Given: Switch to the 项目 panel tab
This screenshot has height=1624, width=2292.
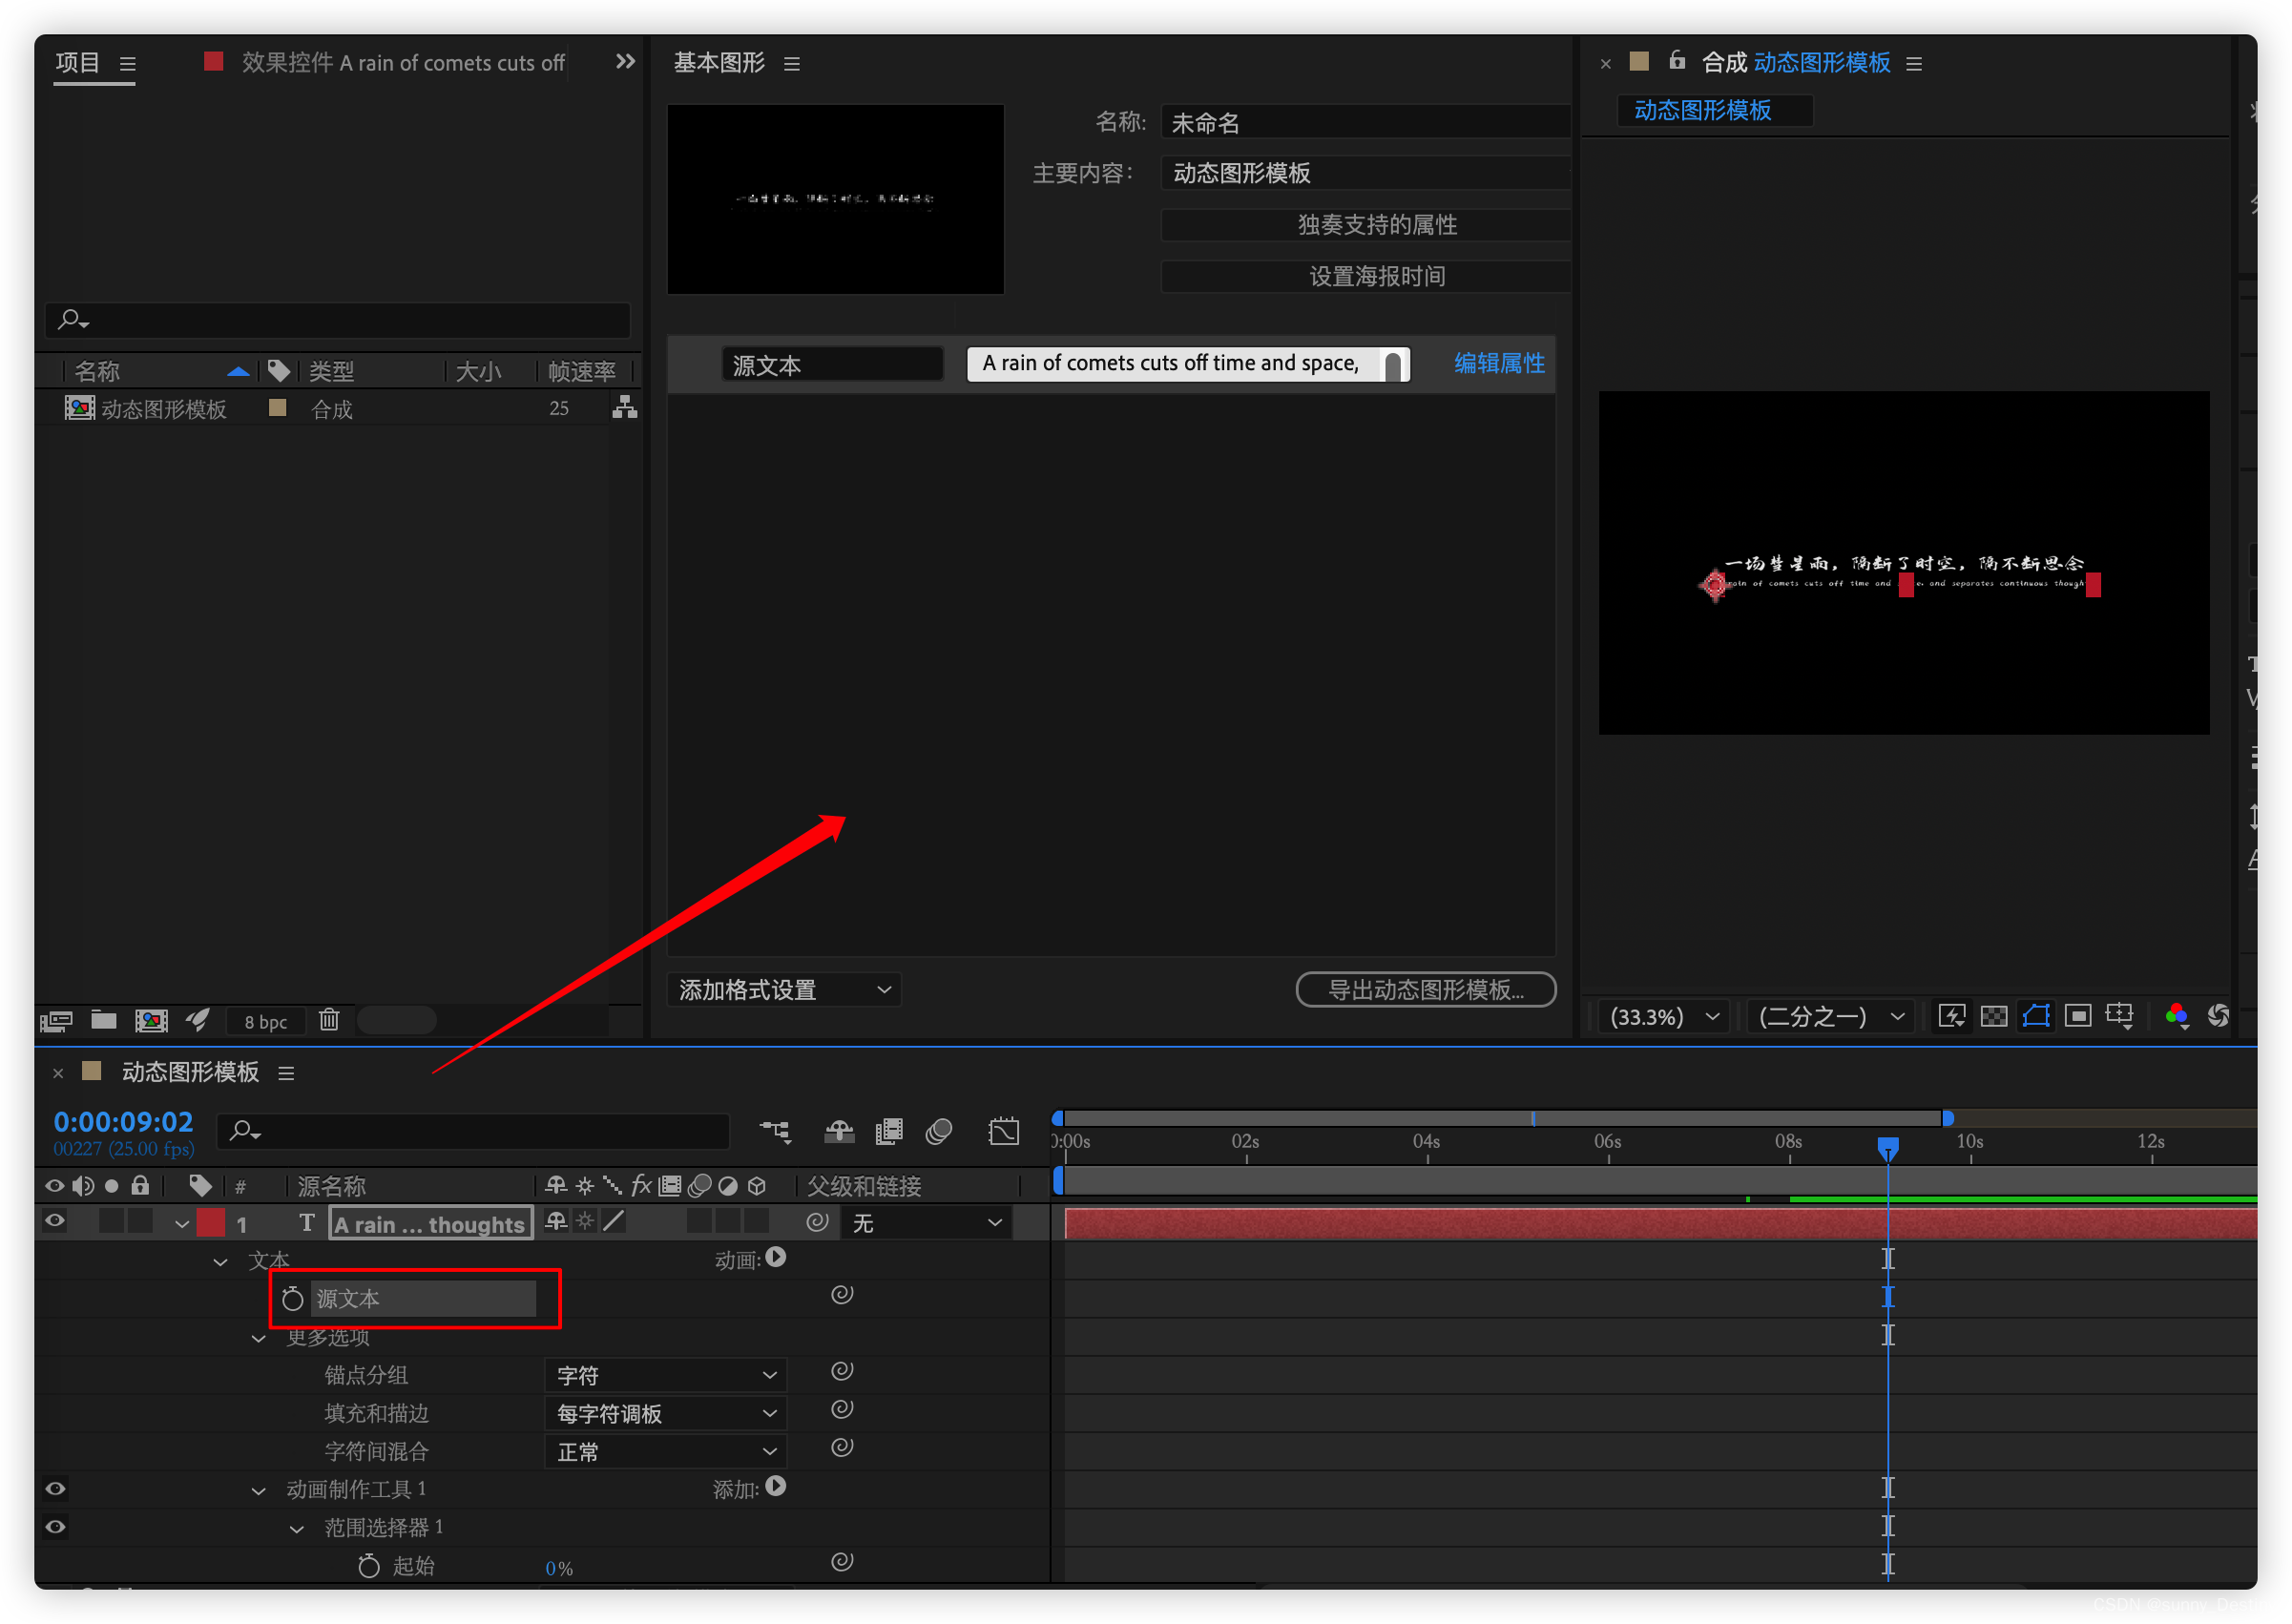Looking at the screenshot, I should click(78, 62).
